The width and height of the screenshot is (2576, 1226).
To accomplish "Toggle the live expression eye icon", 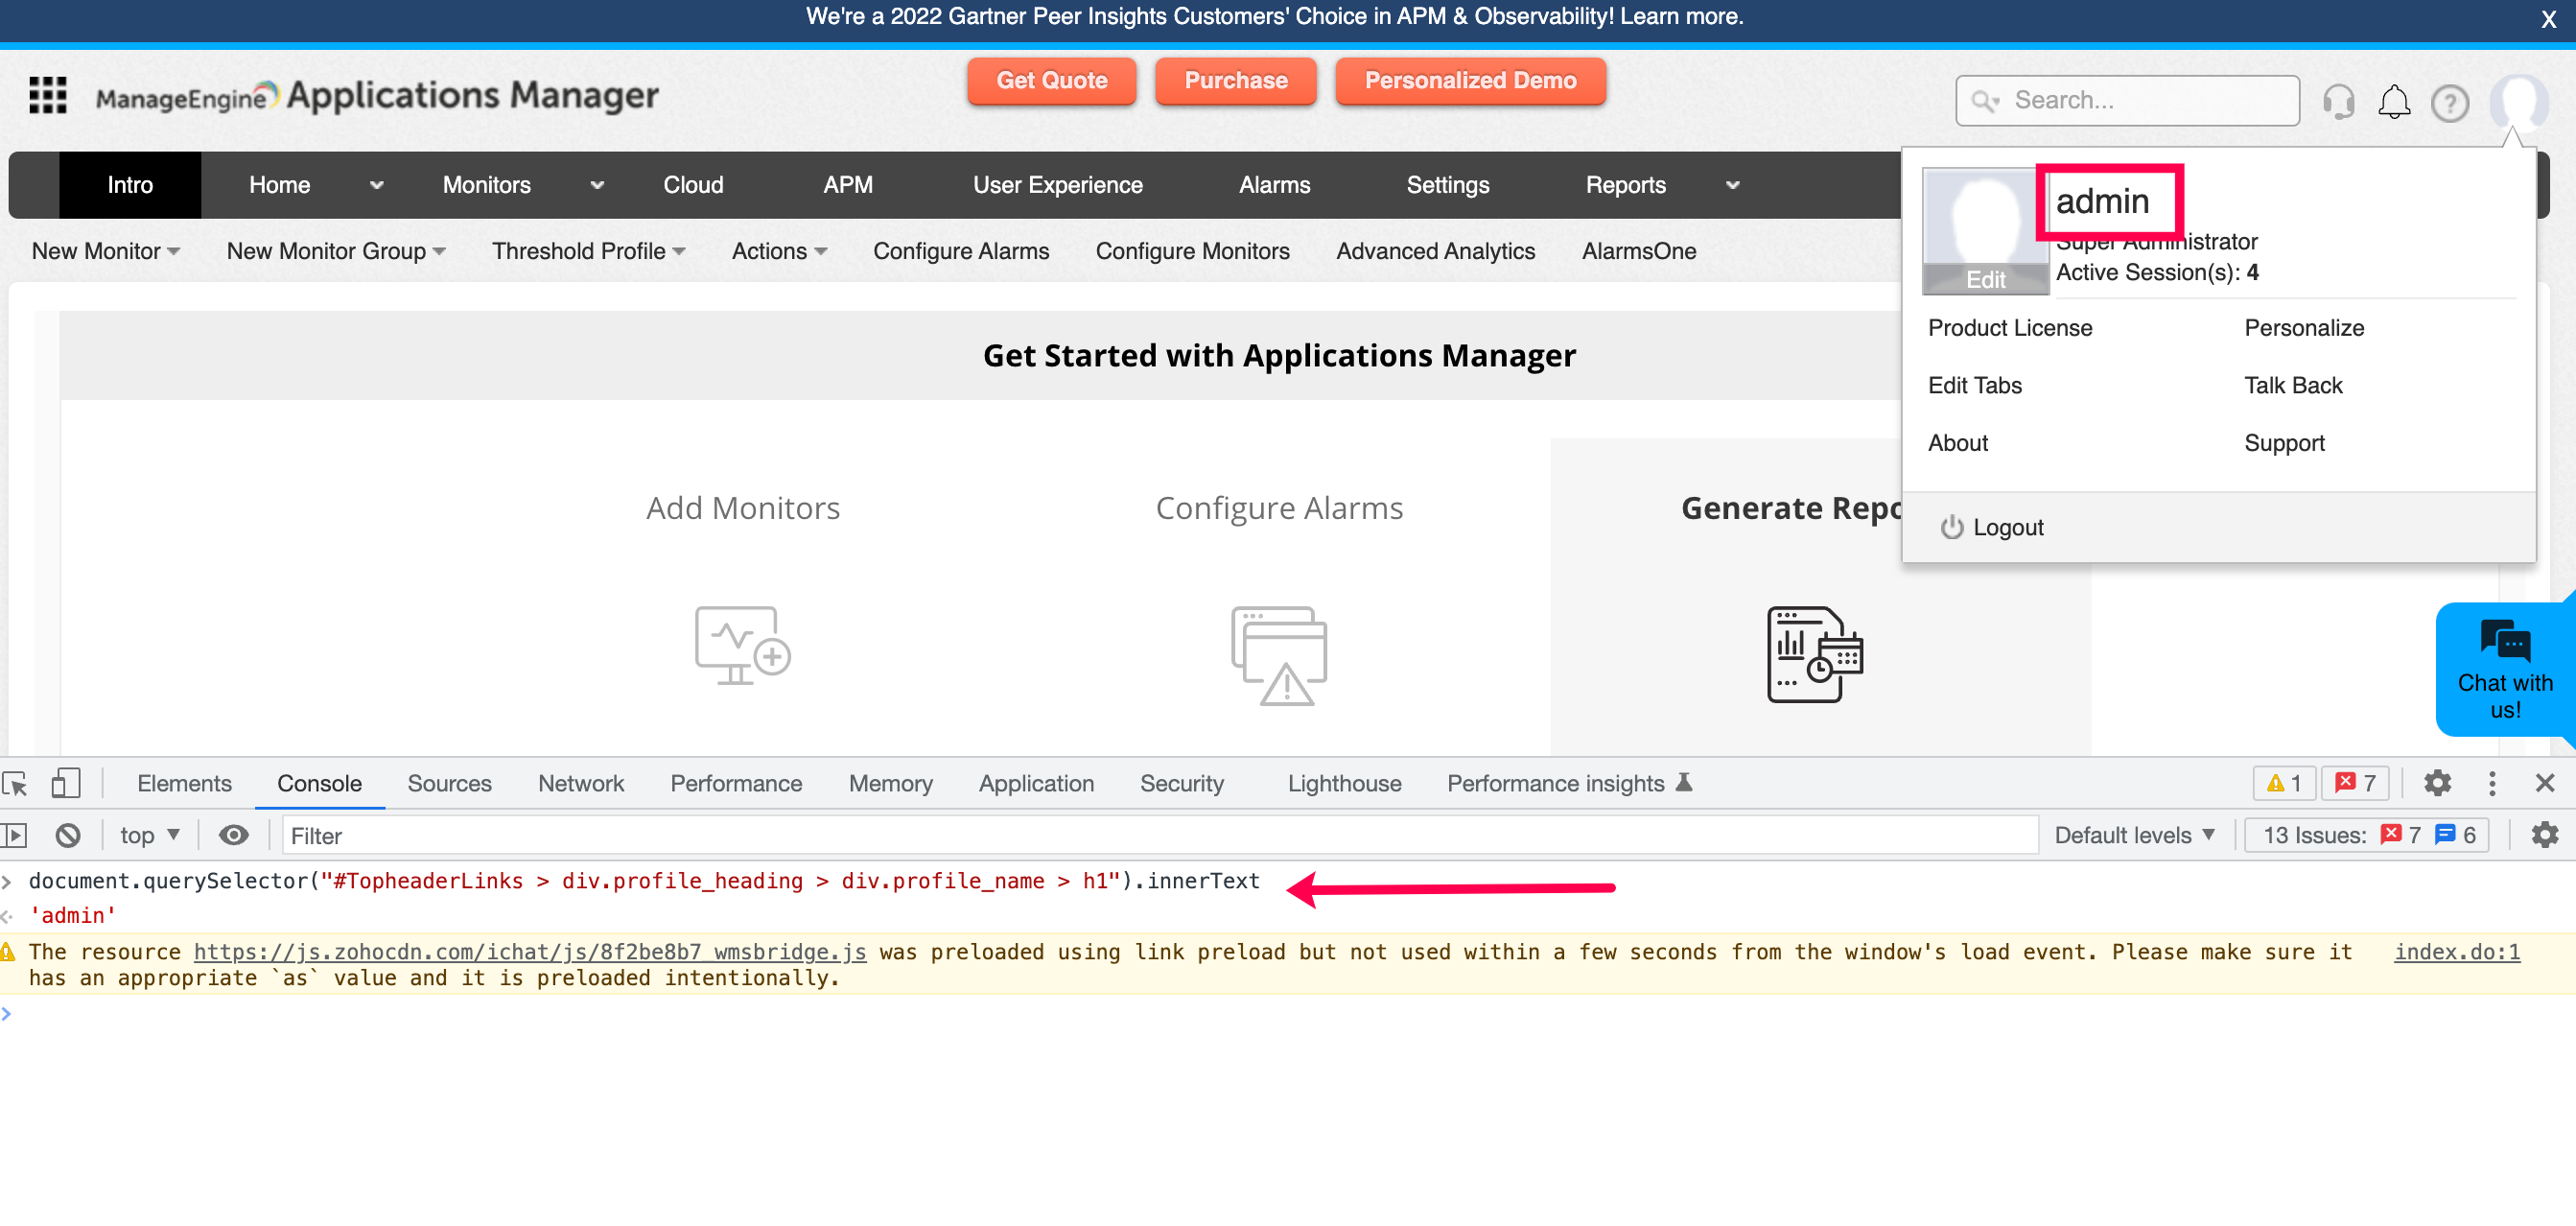I will 233,835.
